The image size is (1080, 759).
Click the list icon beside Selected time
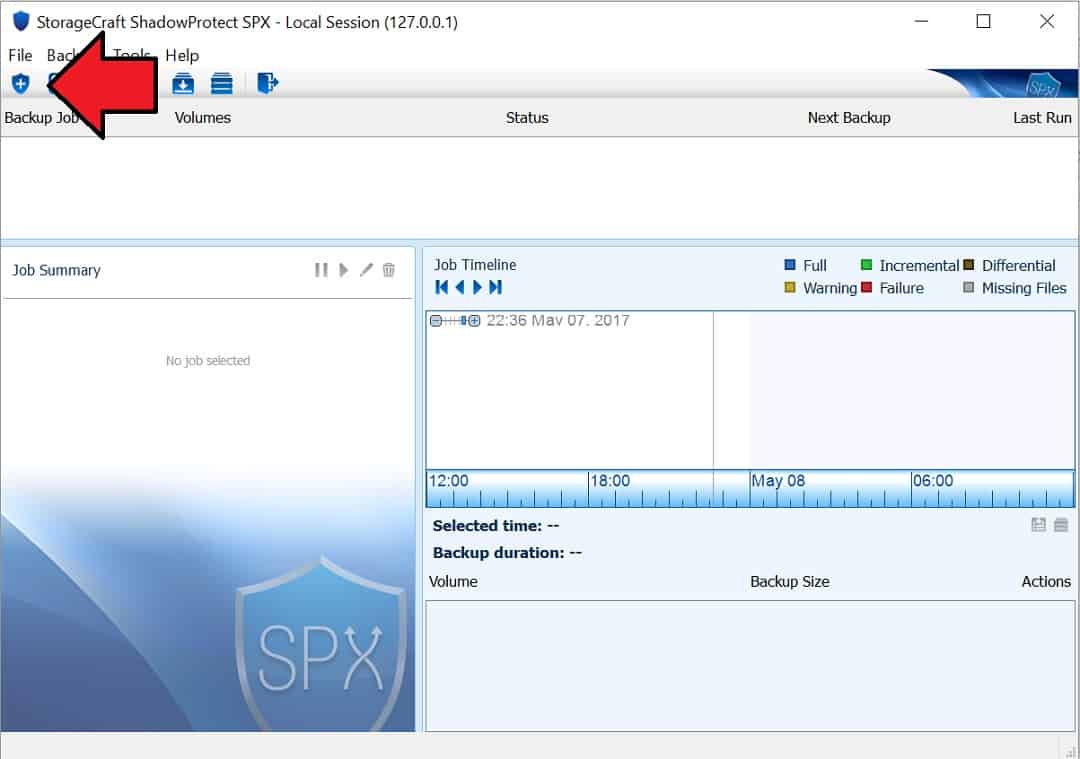(1061, 525)
